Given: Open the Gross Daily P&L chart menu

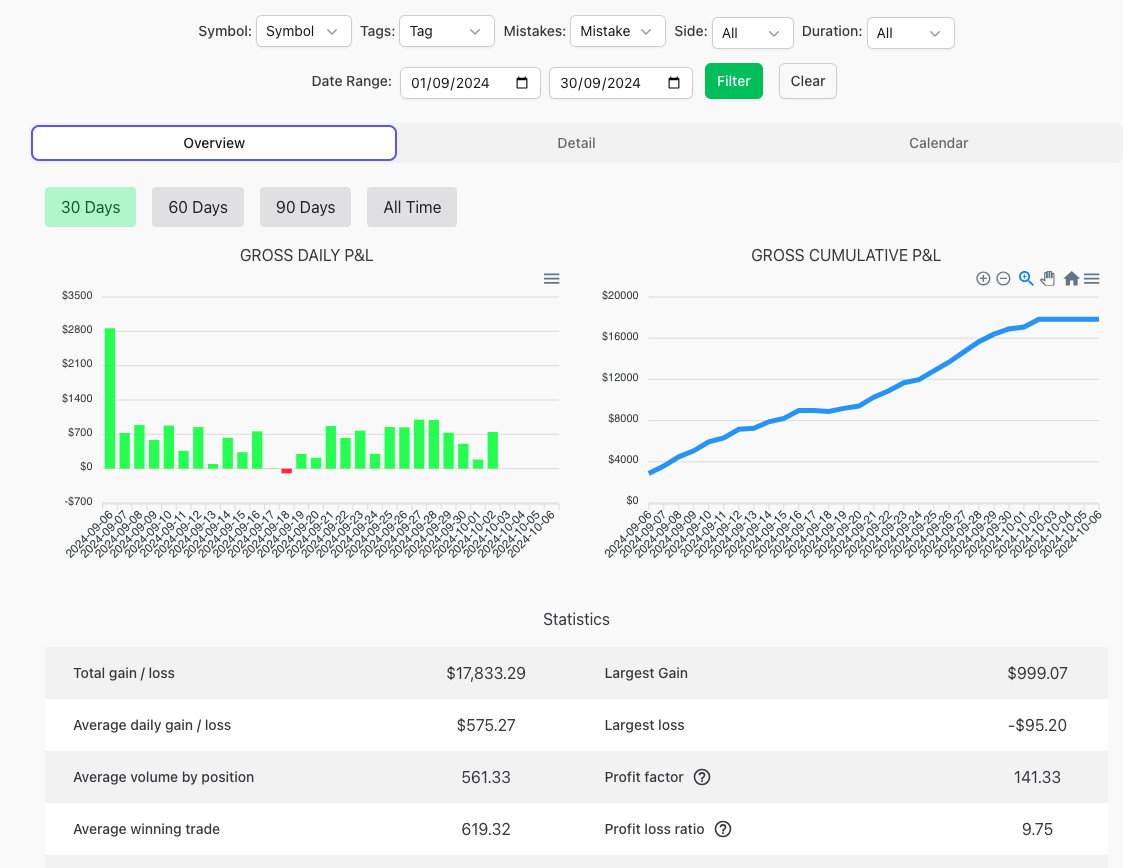Looking at the screenshot, I should (x=551, y=278).
